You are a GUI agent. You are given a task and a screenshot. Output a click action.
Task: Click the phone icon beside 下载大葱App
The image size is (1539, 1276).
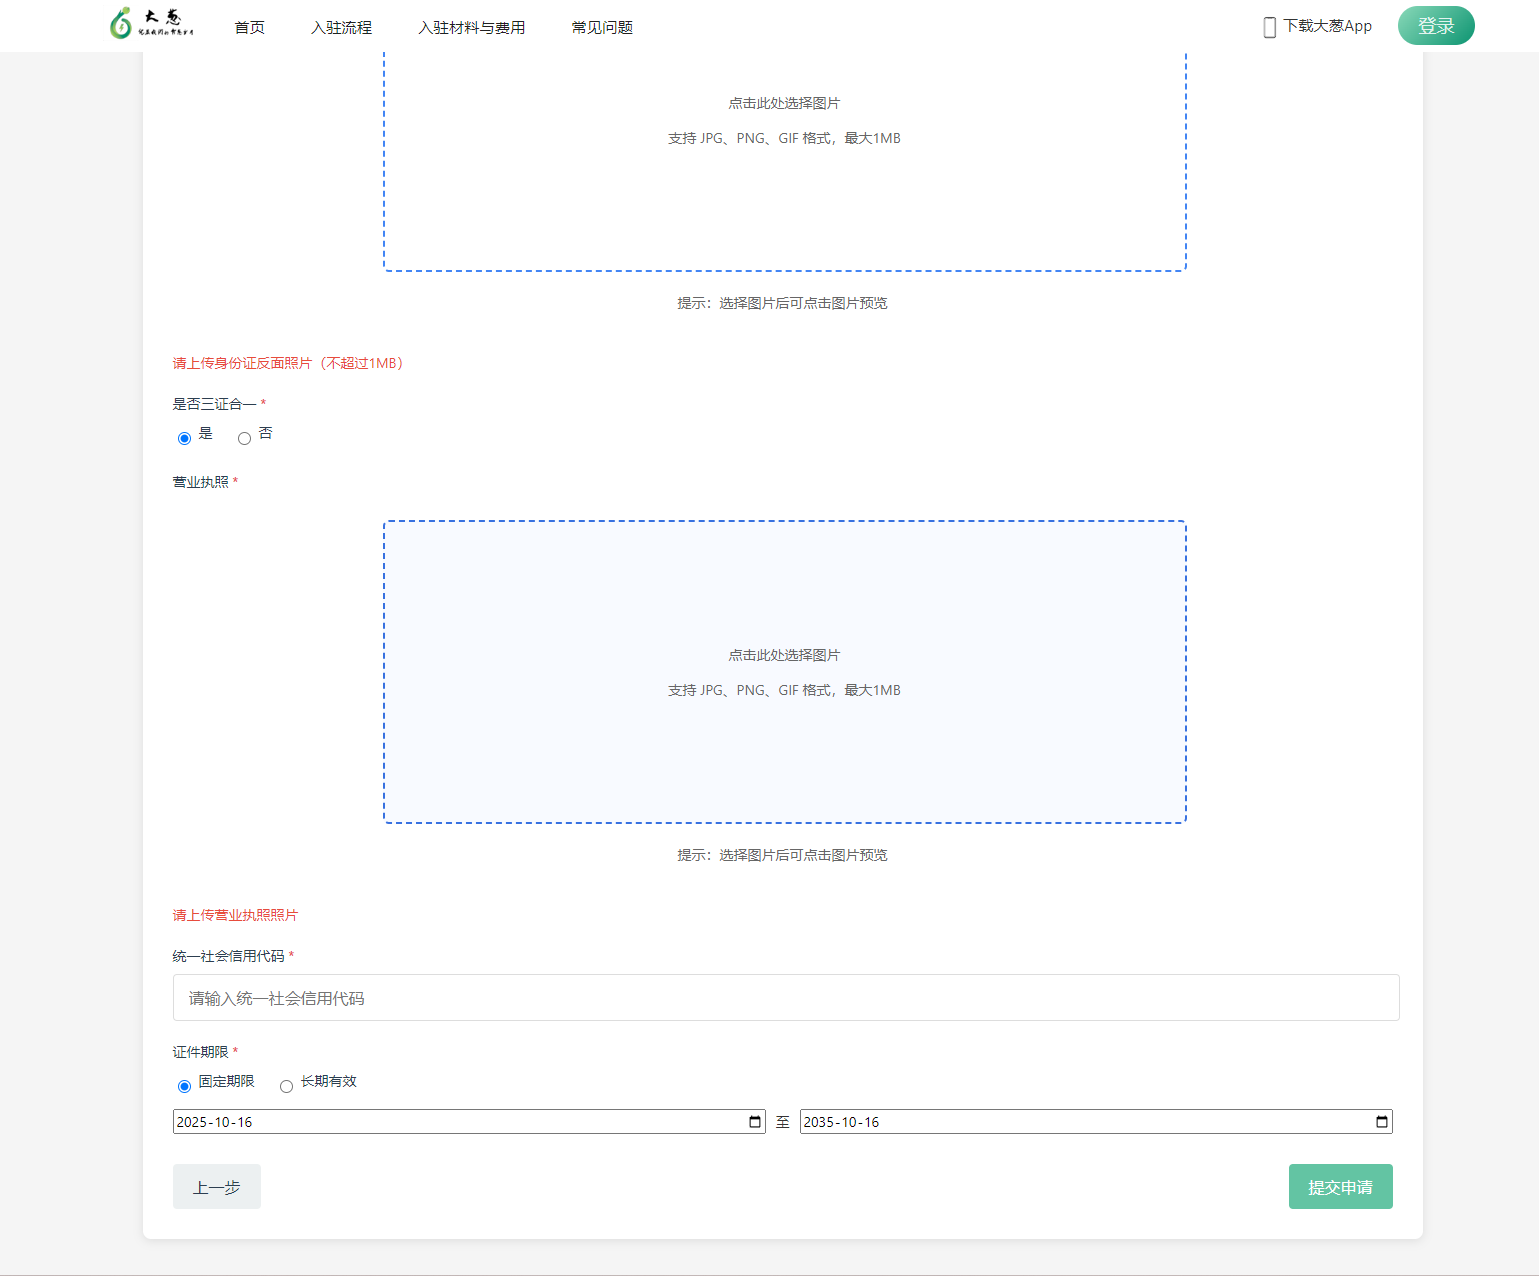[x=1269, y=27]
